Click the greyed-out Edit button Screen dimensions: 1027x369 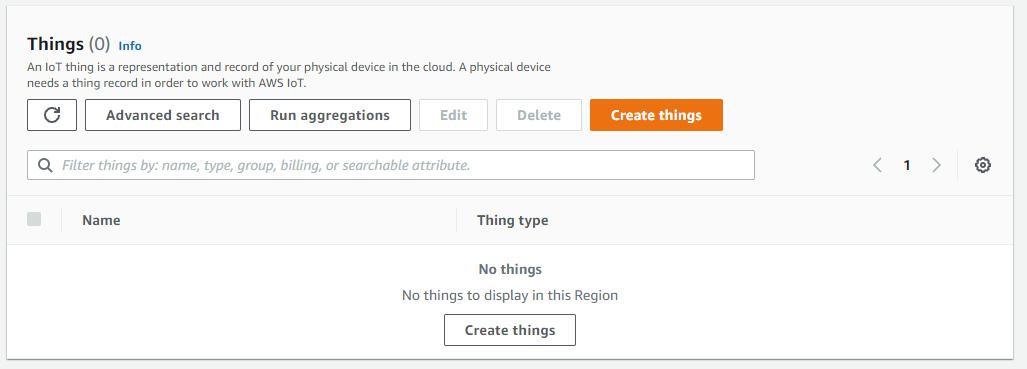click(x=453, y=115)
